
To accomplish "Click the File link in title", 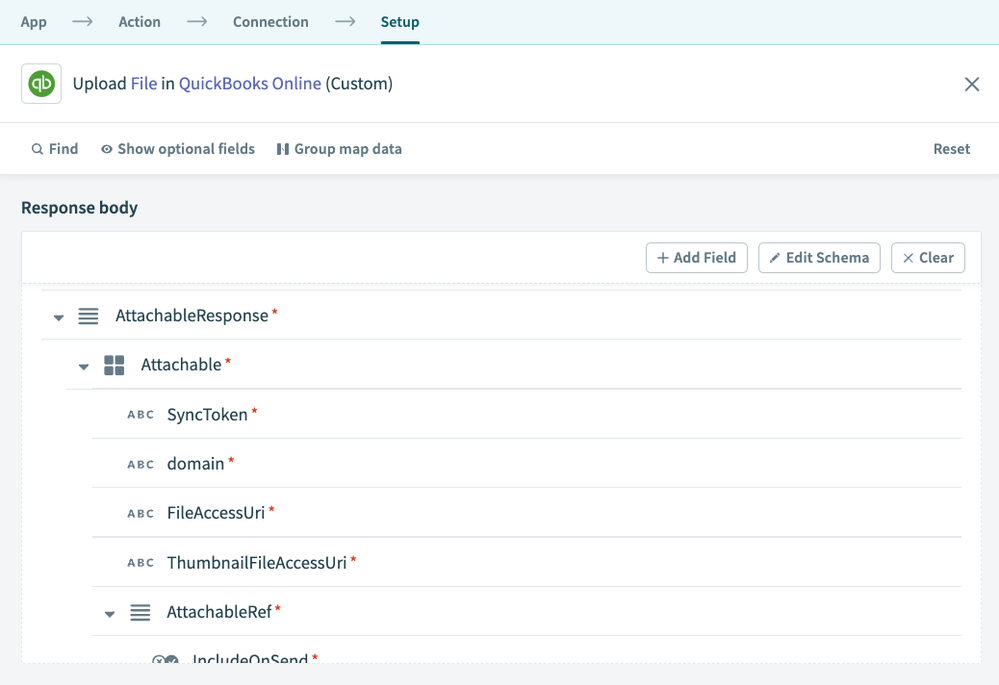I will [x=144, y=83].
